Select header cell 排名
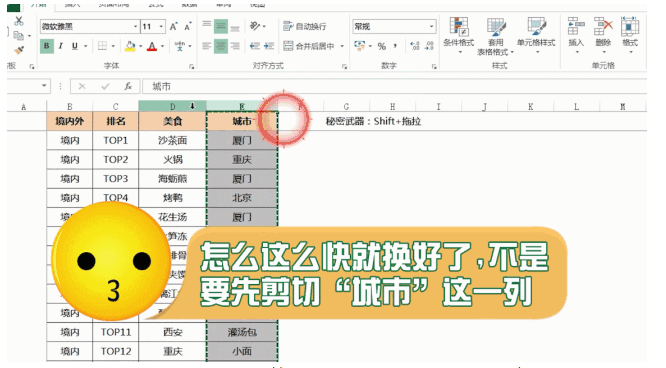666x368 pixels. (x=116, y=121)
